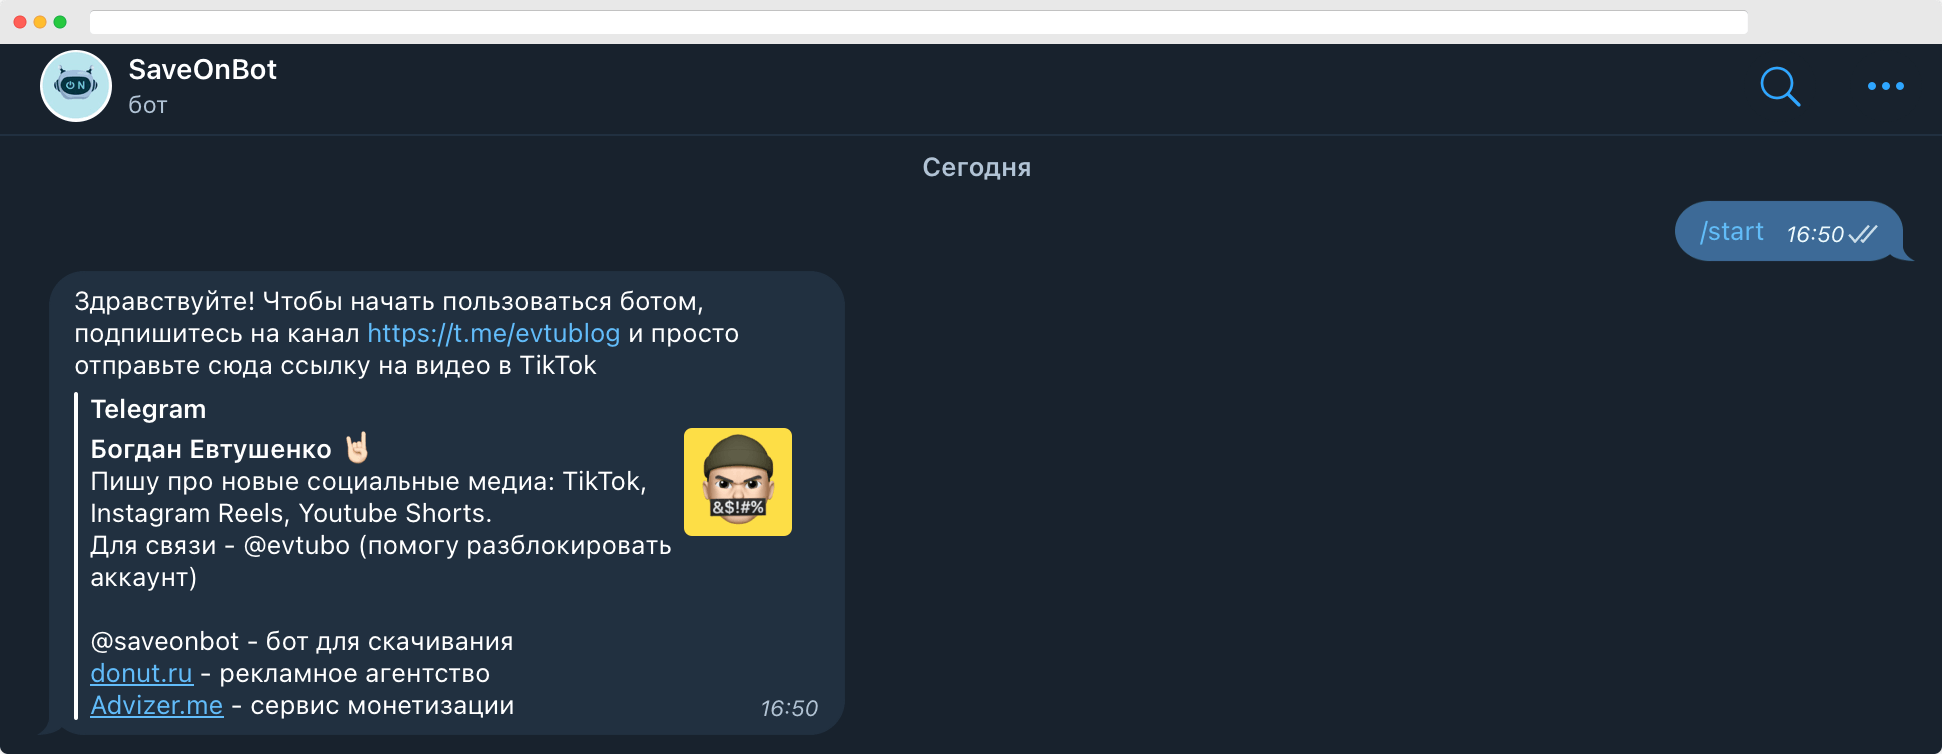
Task: Open the https://t.me/evtublog channel link
Action: (x=493, y=334)
